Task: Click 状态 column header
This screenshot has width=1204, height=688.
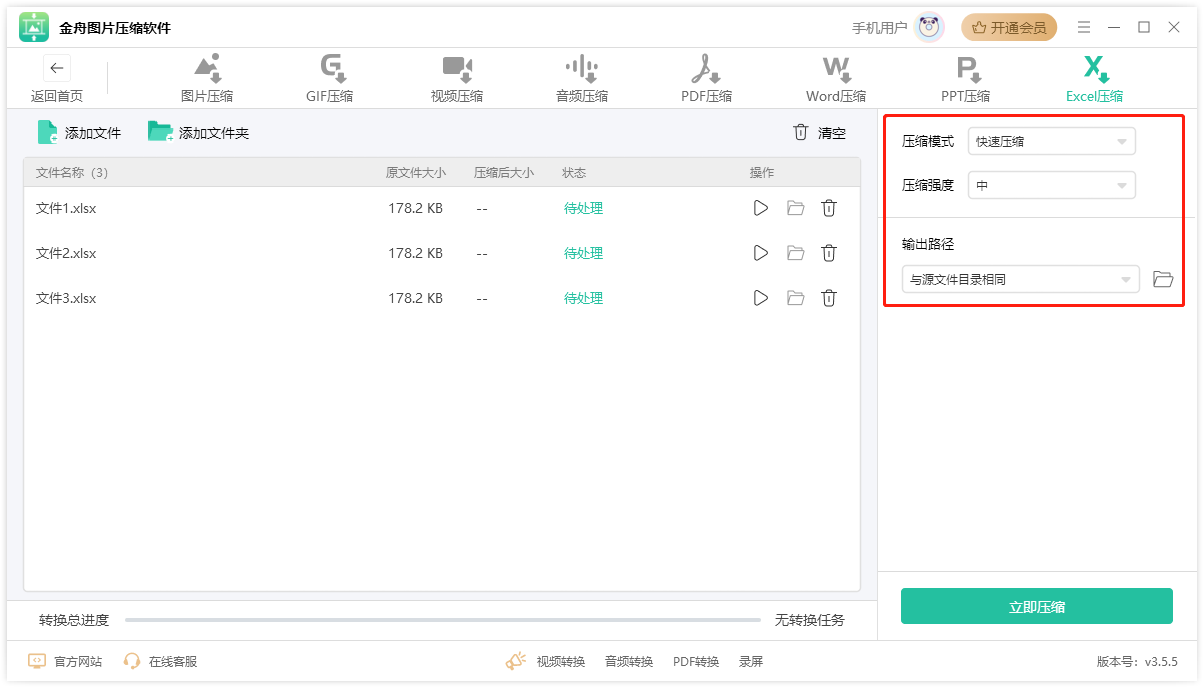Action: [x=574, y=173]
